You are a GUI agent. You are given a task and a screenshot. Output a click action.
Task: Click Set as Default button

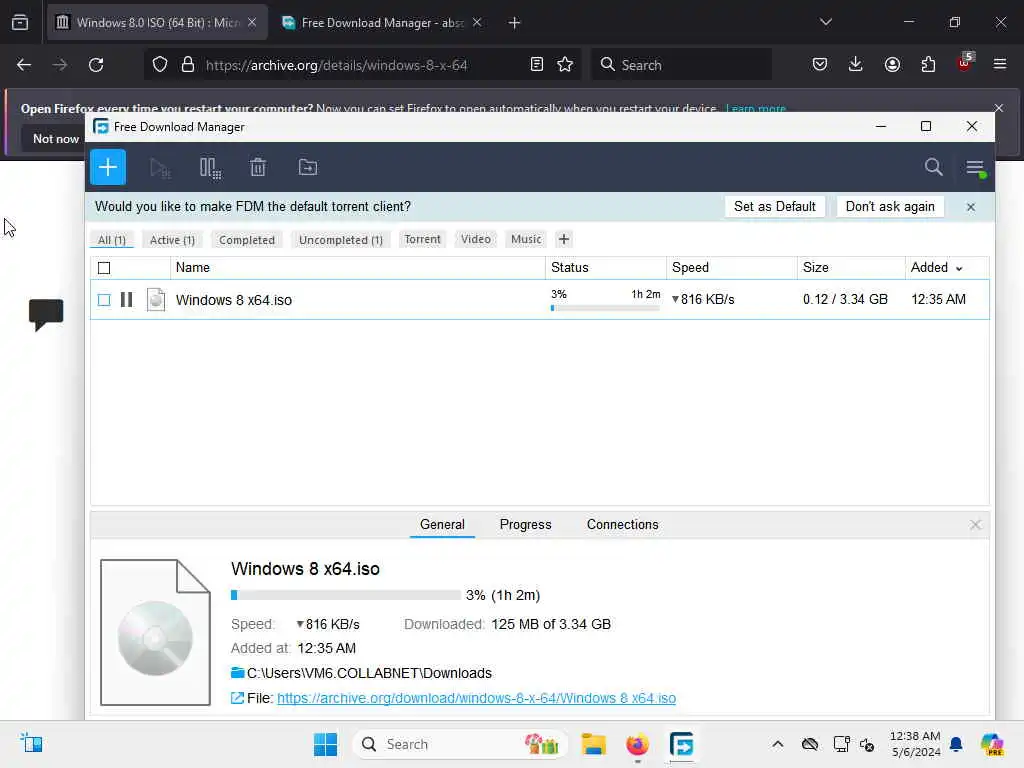tap(775, 206)
